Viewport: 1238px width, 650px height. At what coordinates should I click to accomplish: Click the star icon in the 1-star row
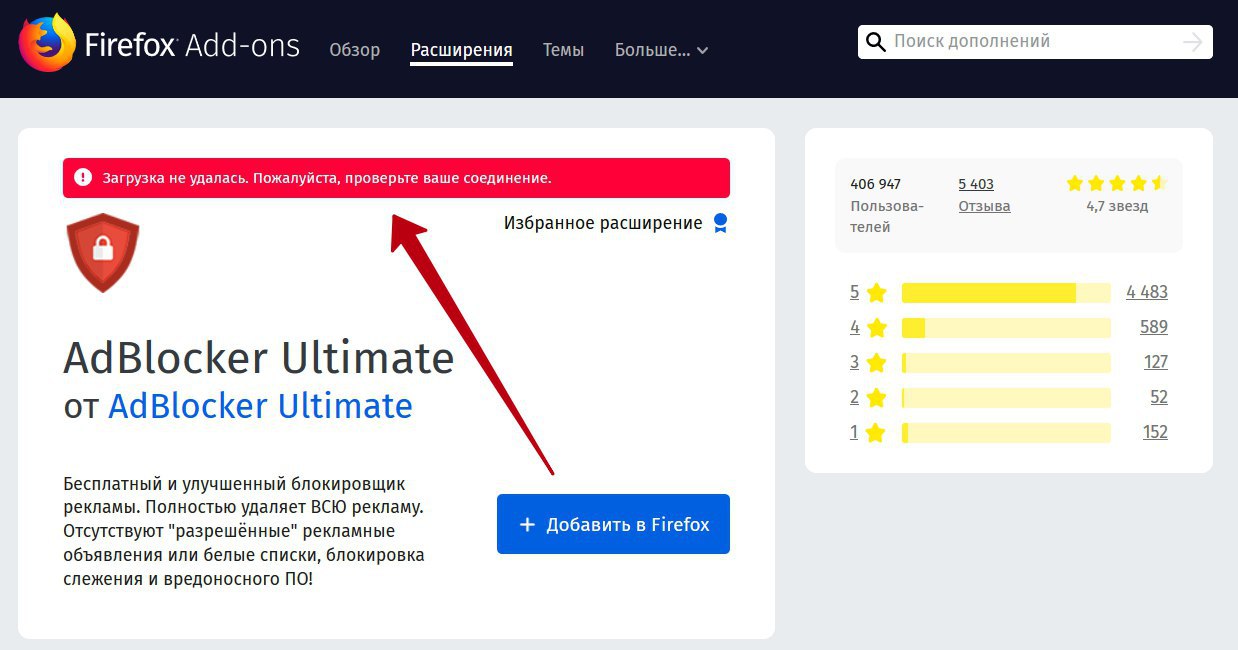click(x=877, y=433)
